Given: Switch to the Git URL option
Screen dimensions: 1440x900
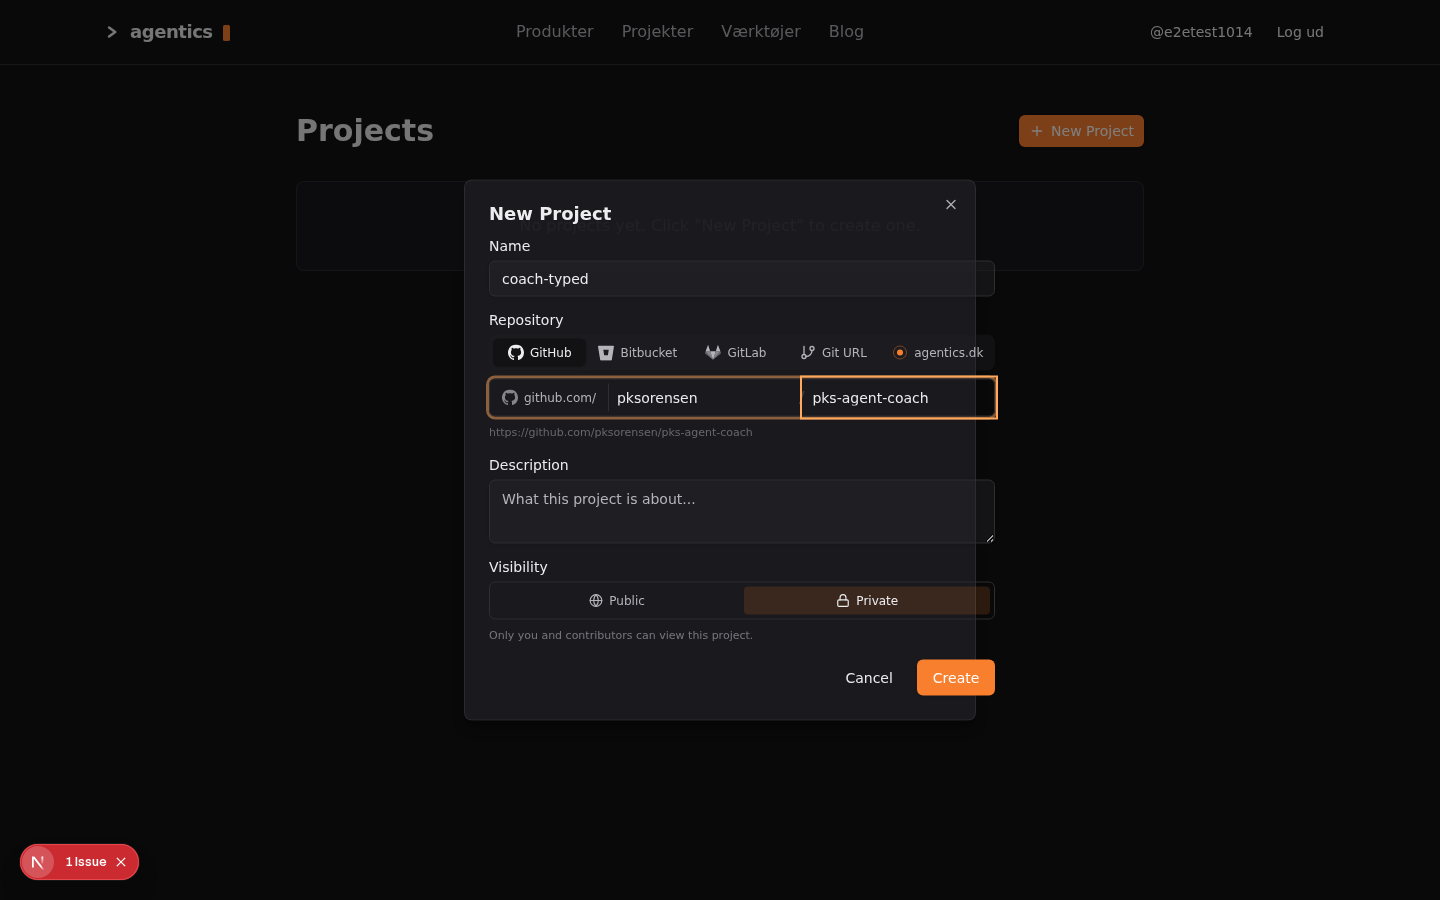Looking at the screenshot, I should click(833, 353).
